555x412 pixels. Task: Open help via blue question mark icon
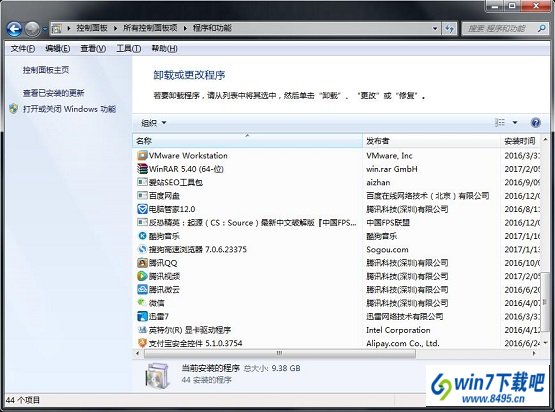pyautogui.click(x=536, y=122)
